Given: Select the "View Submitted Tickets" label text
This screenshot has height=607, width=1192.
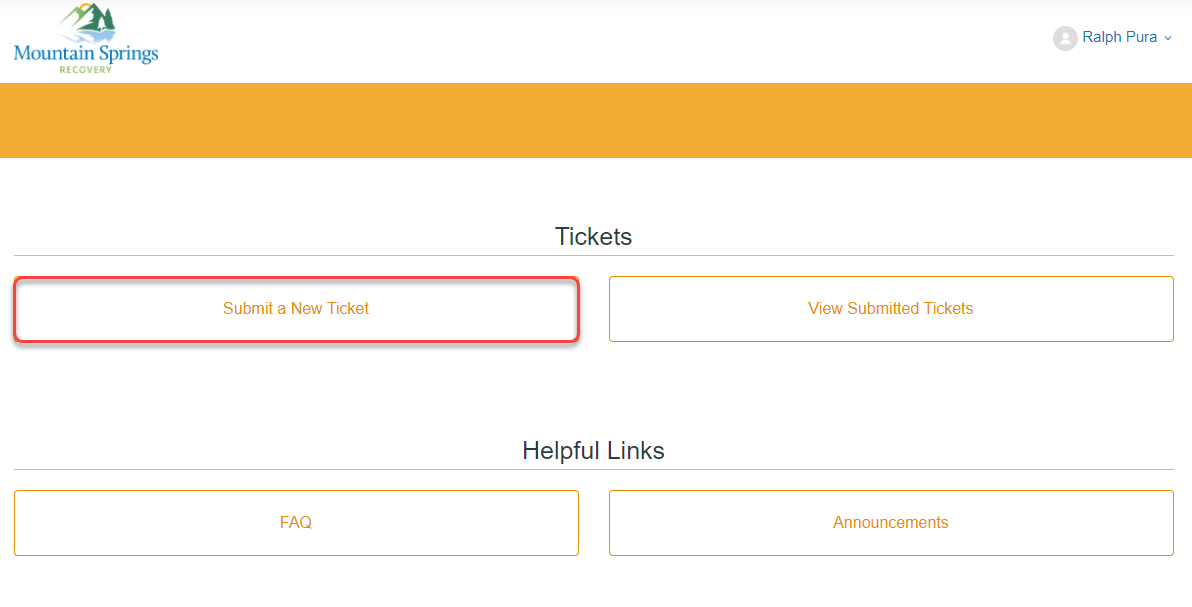Looking at the screenshot, I should pyautogui.click(x=890, y=309).
